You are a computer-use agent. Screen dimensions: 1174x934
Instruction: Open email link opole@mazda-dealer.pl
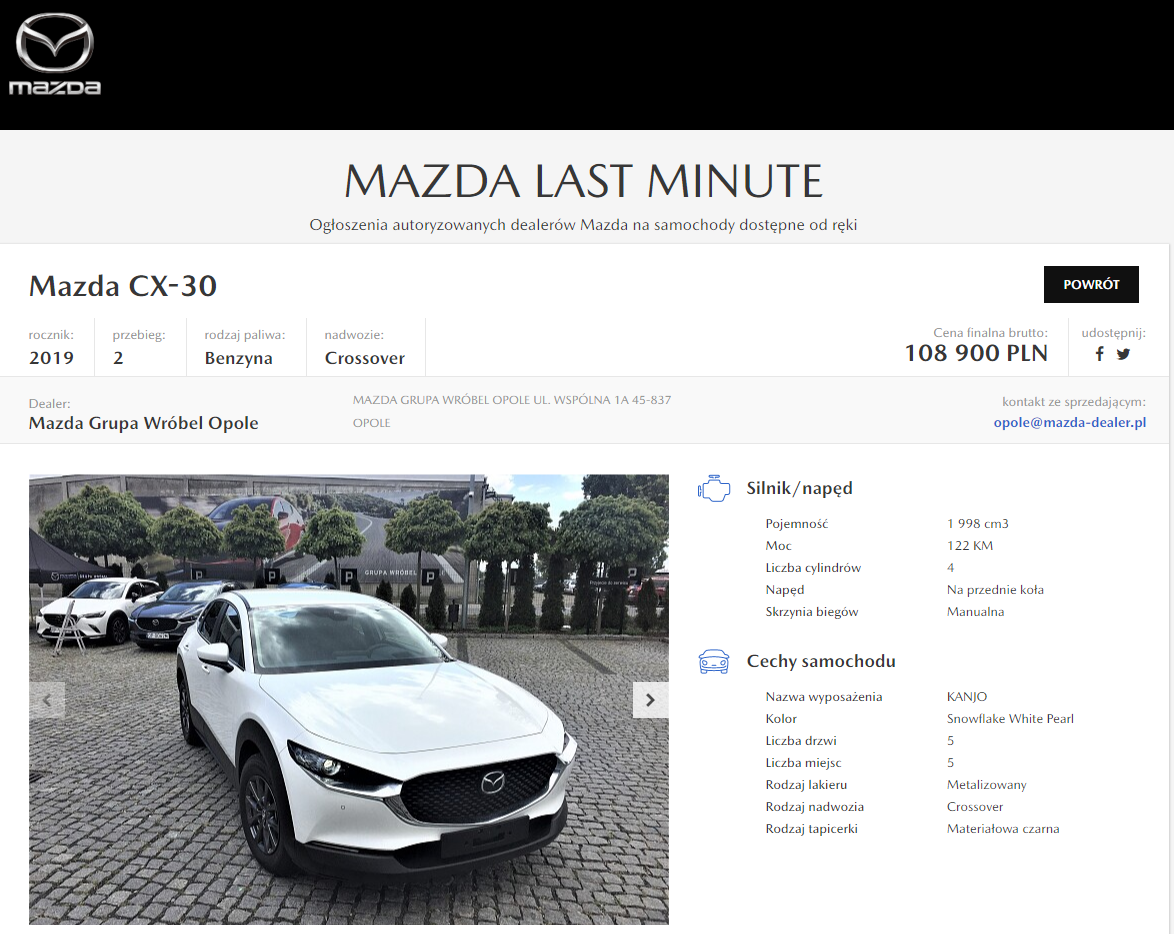1069,422
